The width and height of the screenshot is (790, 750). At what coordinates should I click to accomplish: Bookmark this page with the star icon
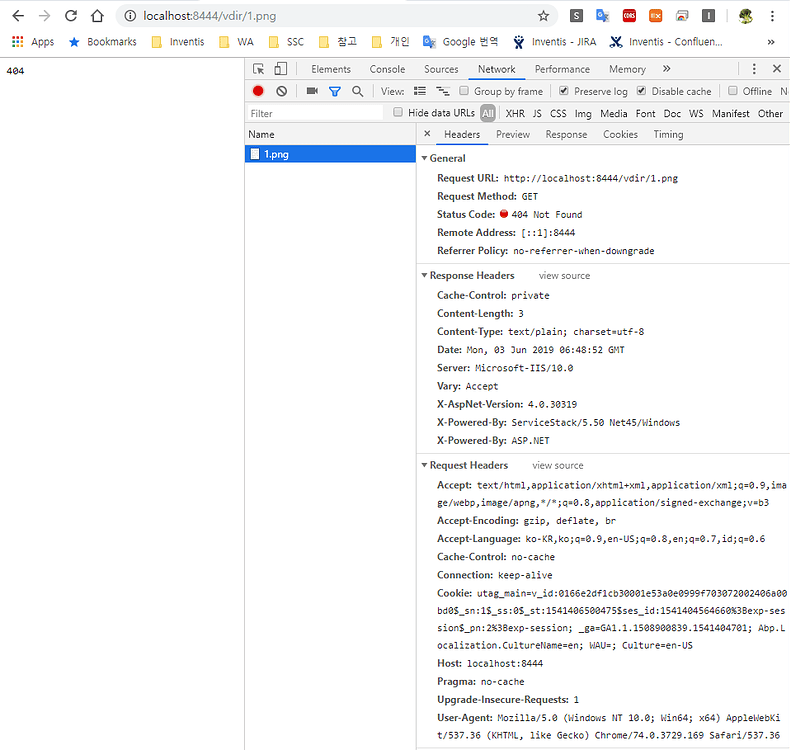pyautogui.click(x=543, y=16)
